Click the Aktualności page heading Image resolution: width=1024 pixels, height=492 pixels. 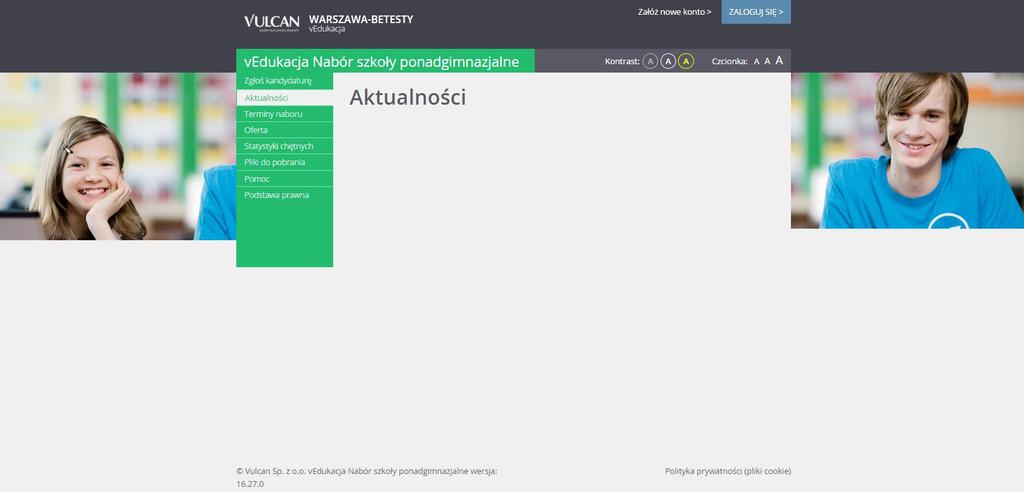pyautogui.click(x=408, y=97)
